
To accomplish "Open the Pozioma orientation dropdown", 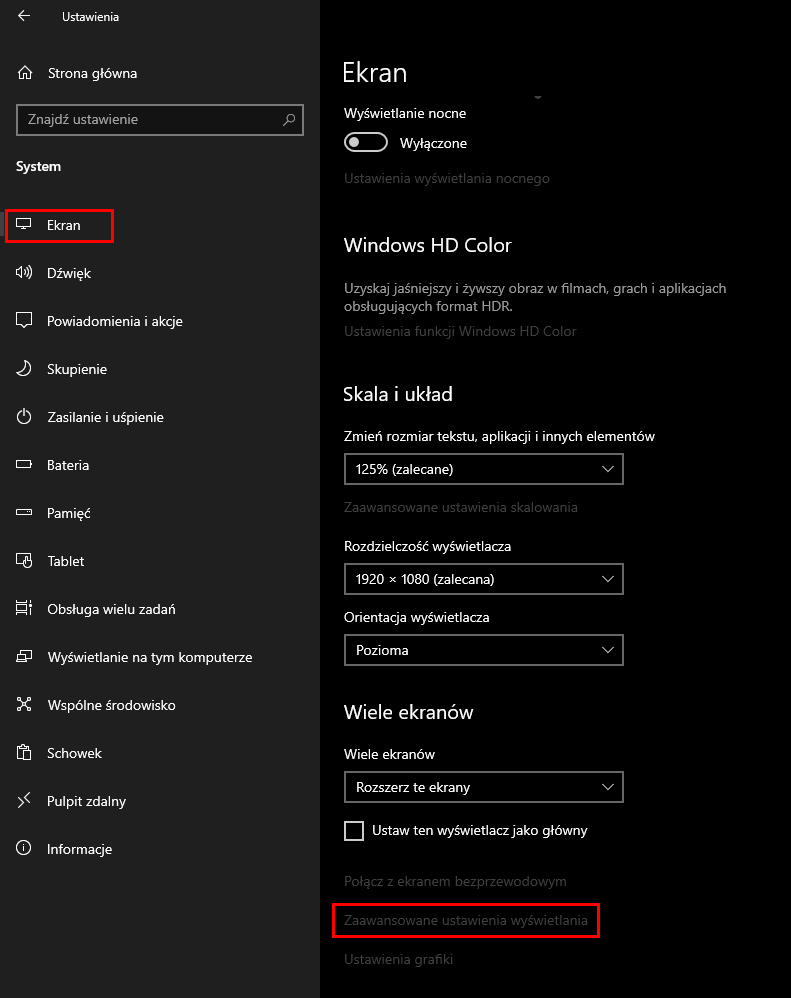I will tap(484, 650).
